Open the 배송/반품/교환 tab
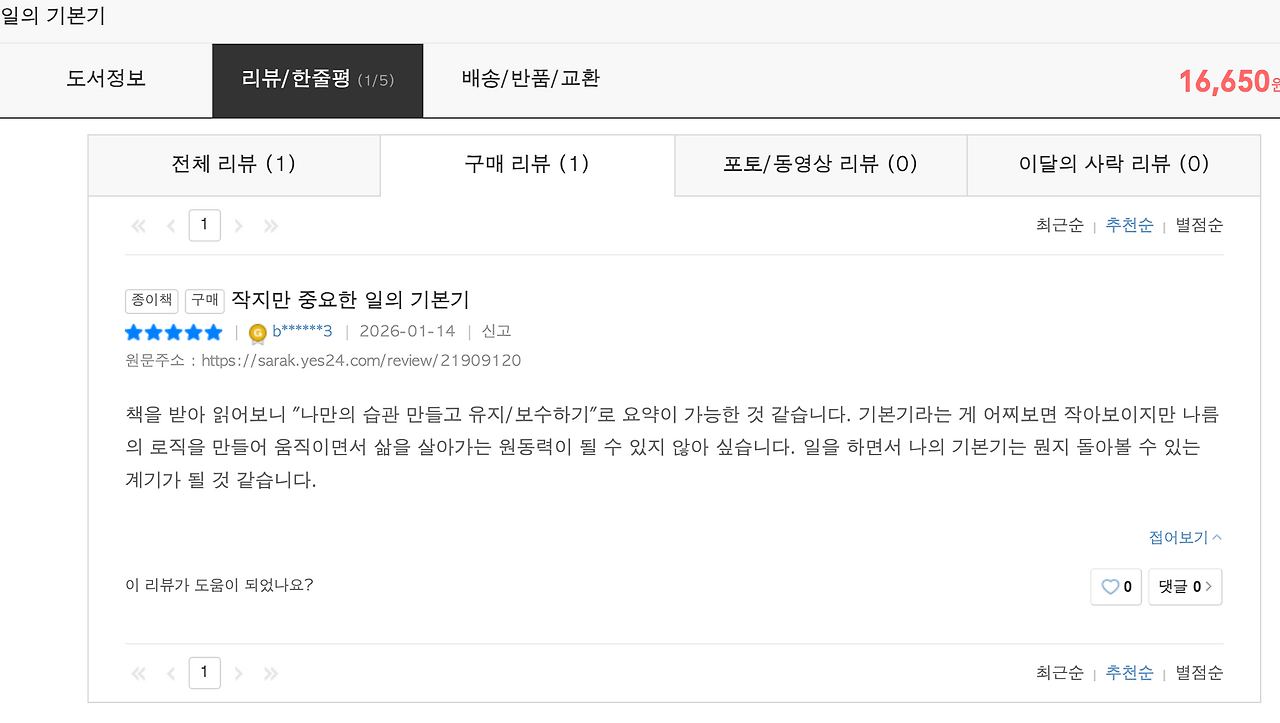This screenshot has width=1280, height=723. (x=529, y=79)
